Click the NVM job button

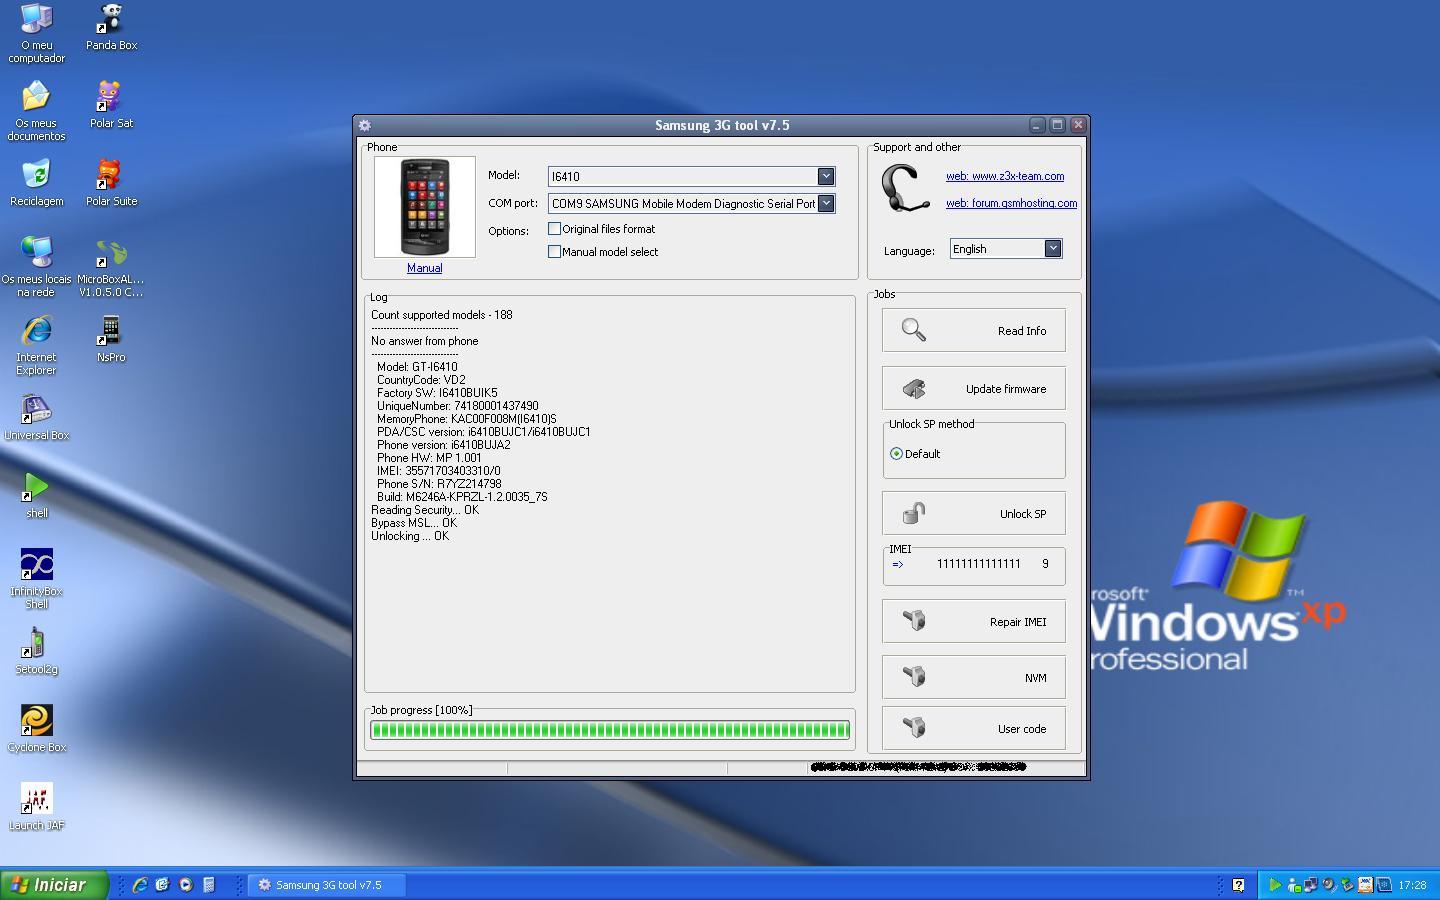tap(974, 677)
